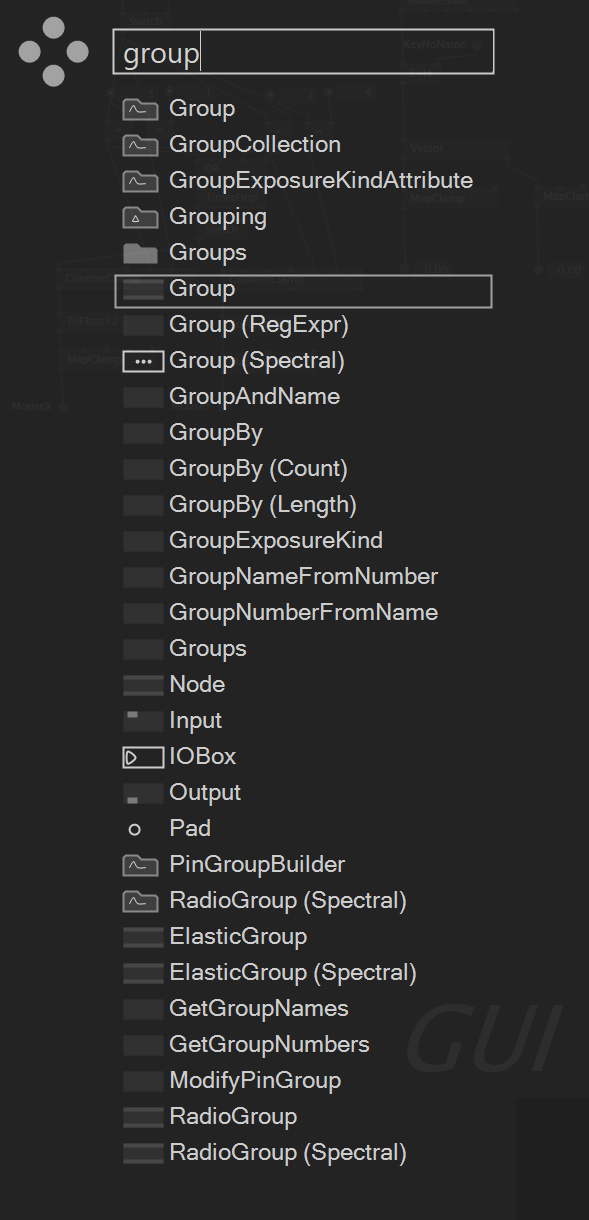Click the IOBox icon
589x1220 pixels.
pyautogui.click(x=143, y=757)
